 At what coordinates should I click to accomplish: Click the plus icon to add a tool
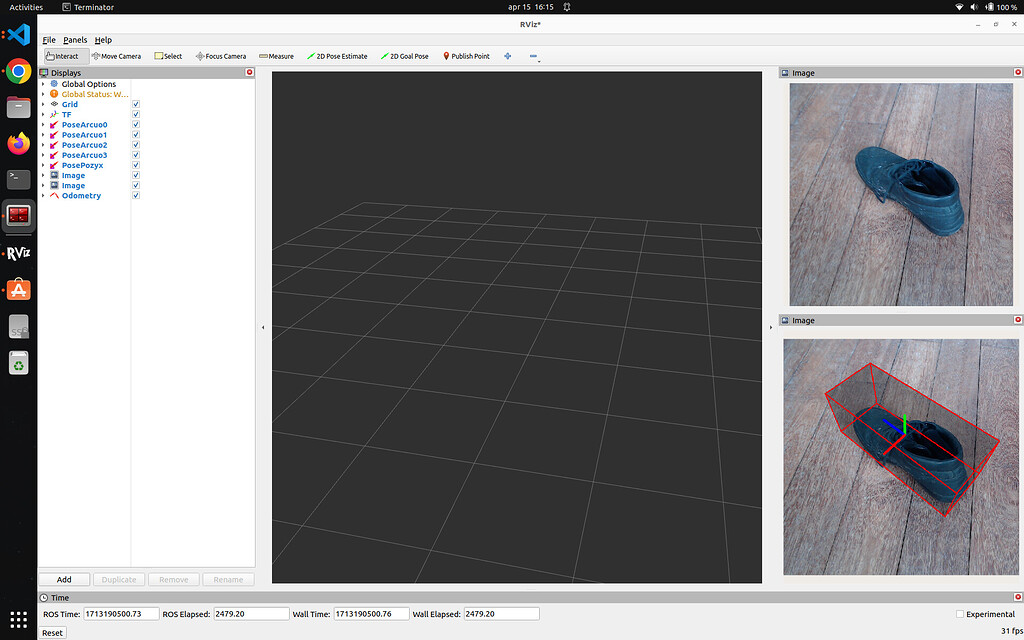507,56
